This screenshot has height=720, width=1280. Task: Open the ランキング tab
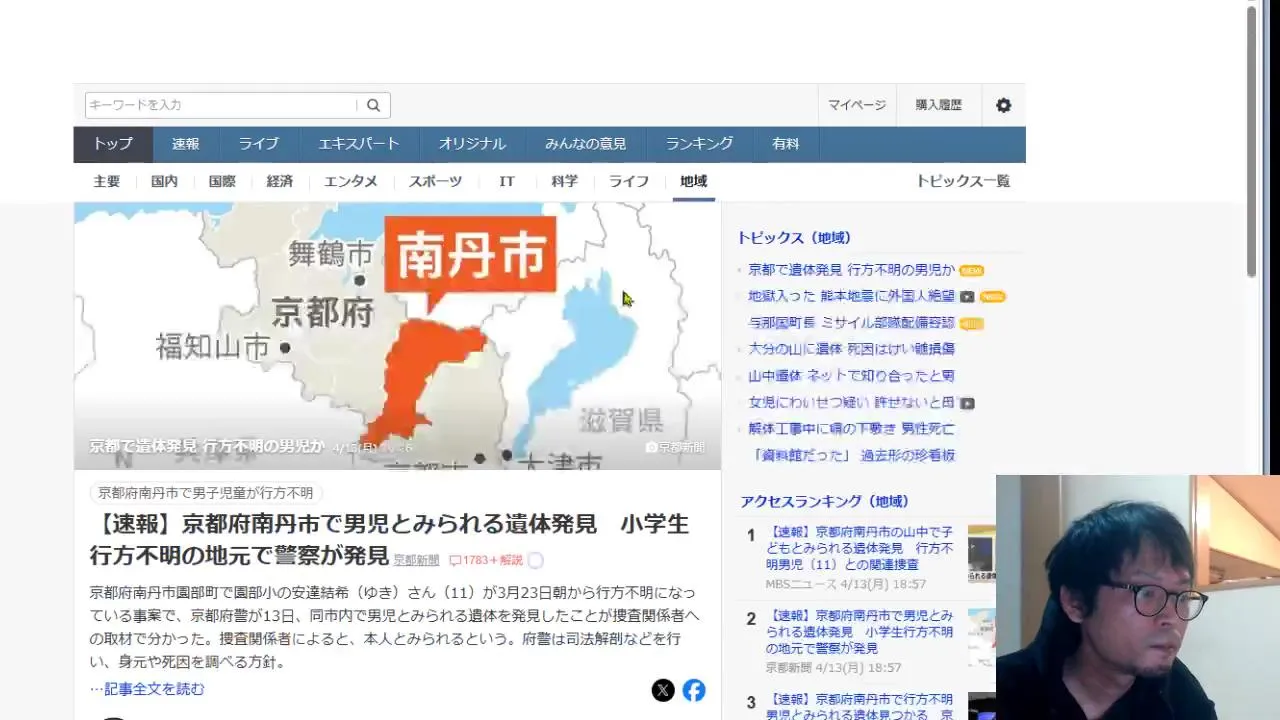(699, 144)
